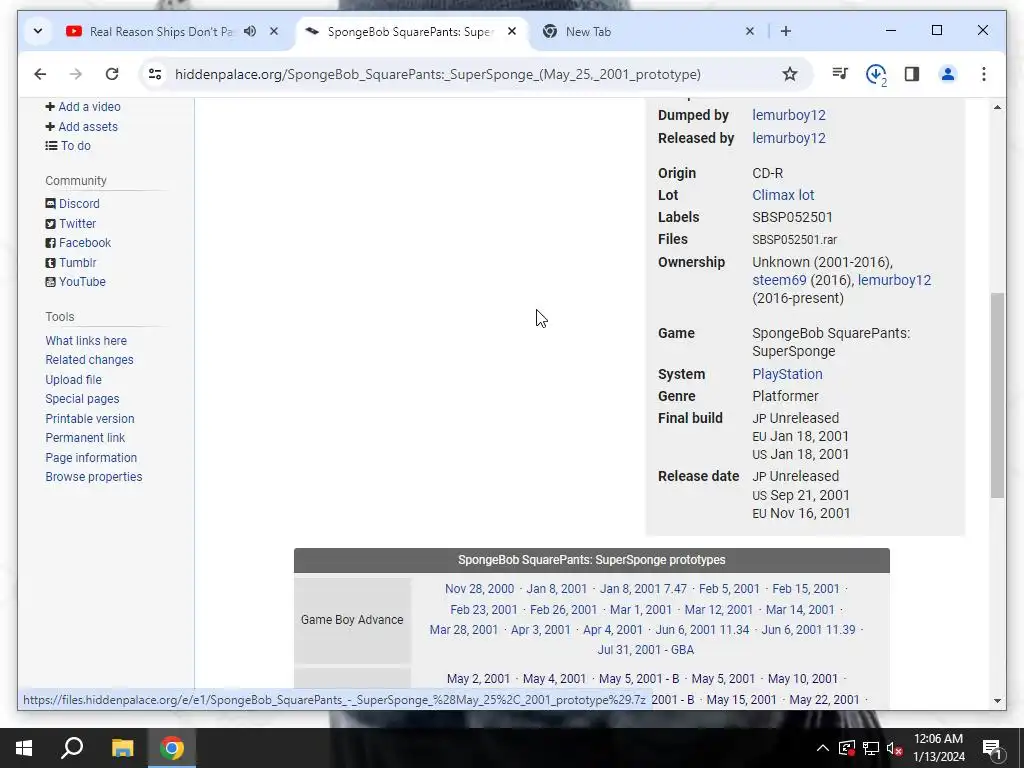Open the Climax lot link
The height and width of the screenshot is (768, 1024).
click(783, 195)
